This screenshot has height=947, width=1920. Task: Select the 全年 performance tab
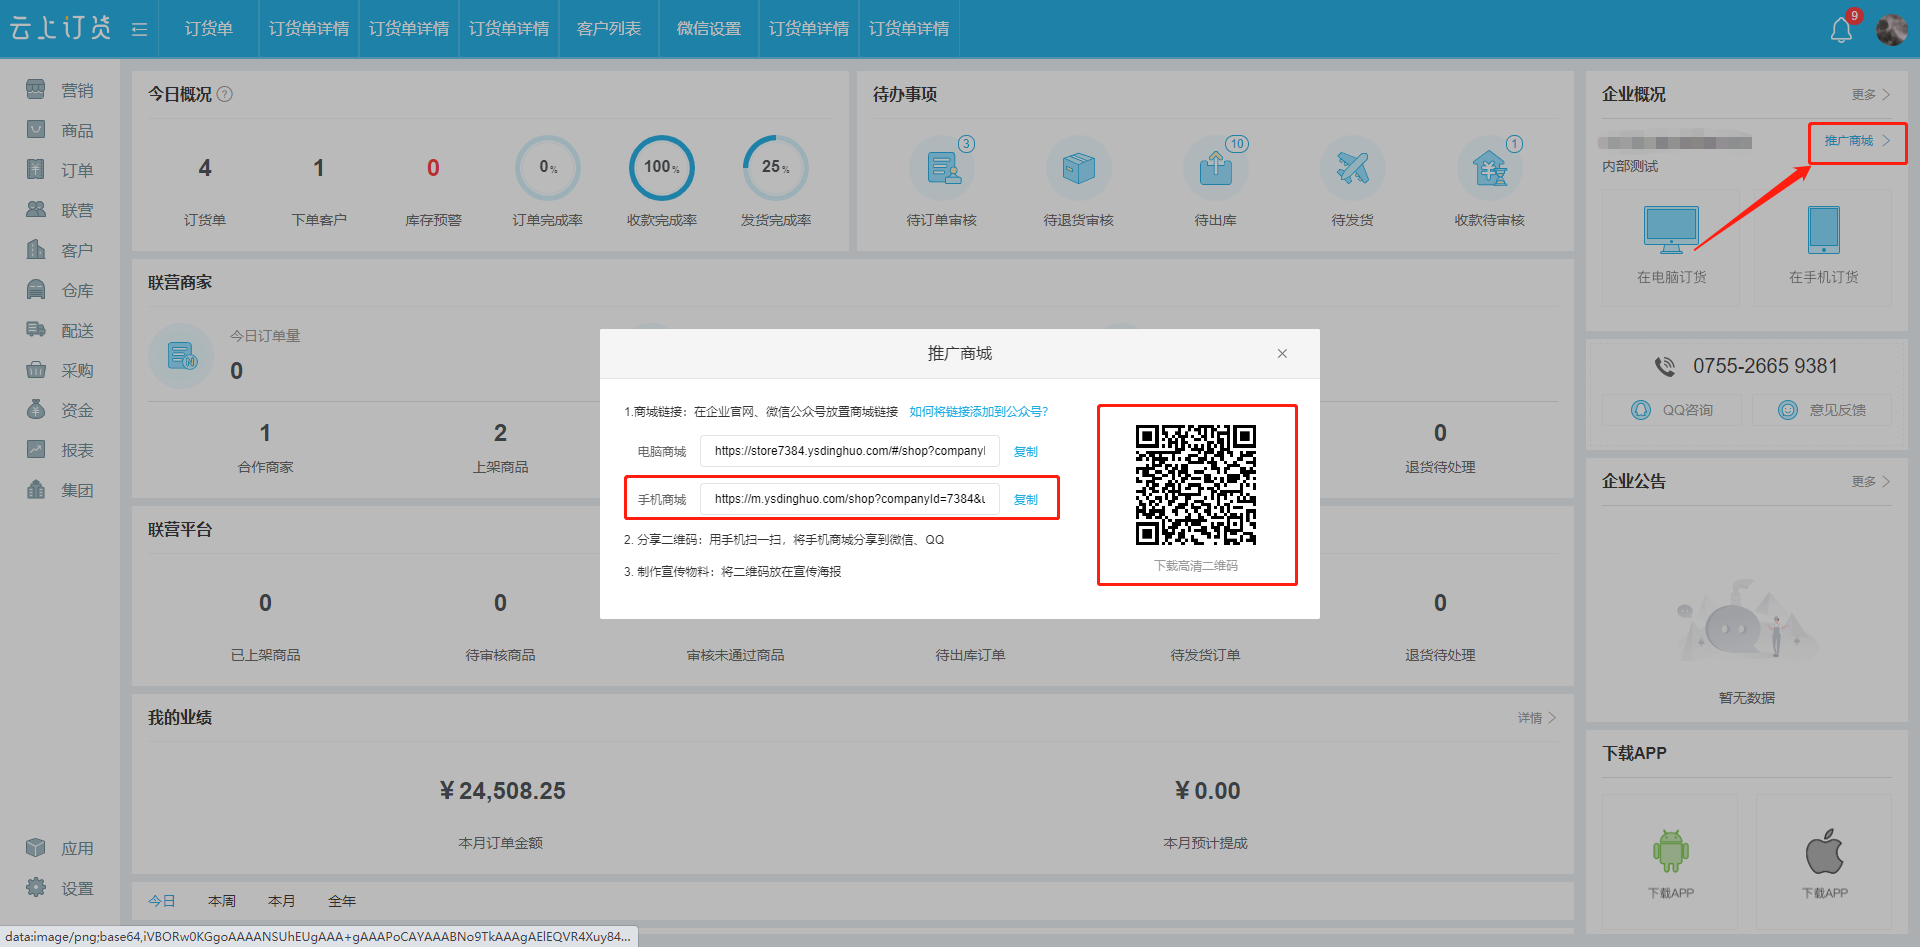coord(342,901)
